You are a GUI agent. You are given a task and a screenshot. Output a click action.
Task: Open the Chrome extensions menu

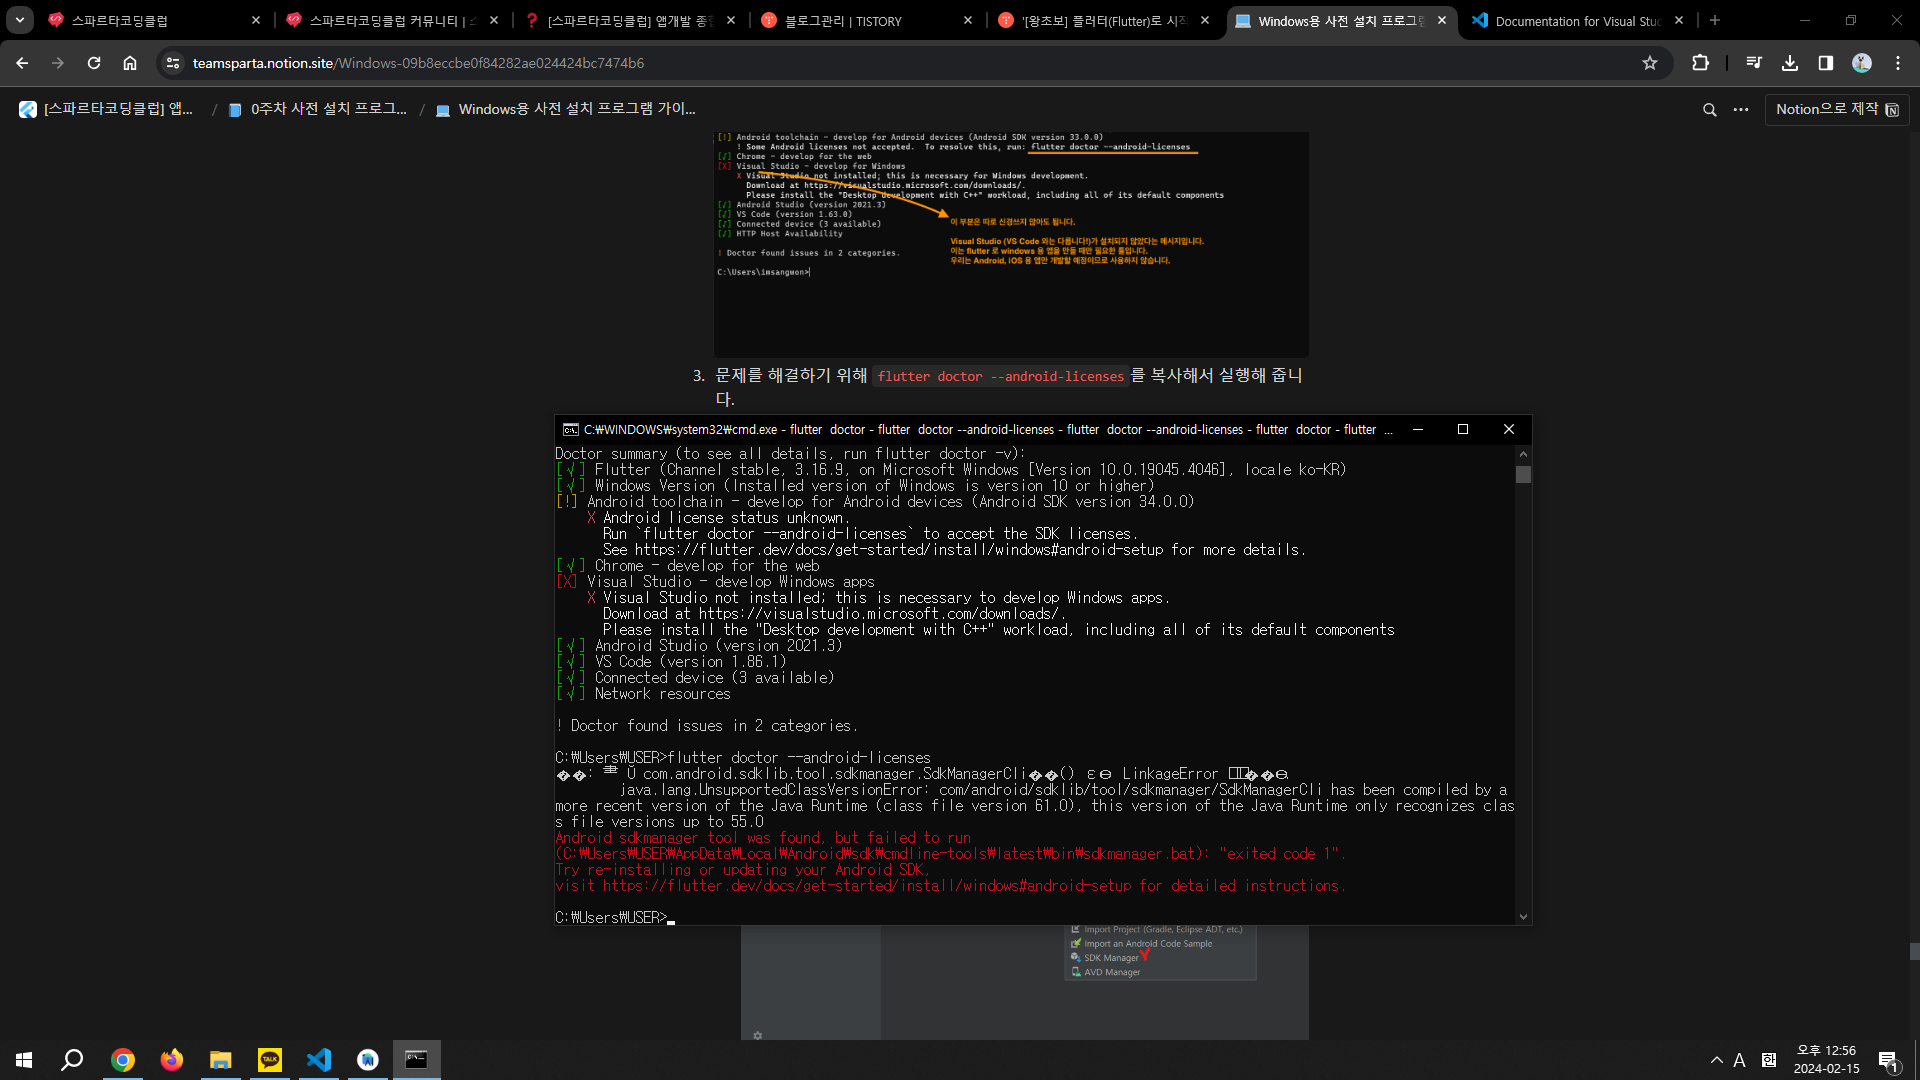[1700, 63]
